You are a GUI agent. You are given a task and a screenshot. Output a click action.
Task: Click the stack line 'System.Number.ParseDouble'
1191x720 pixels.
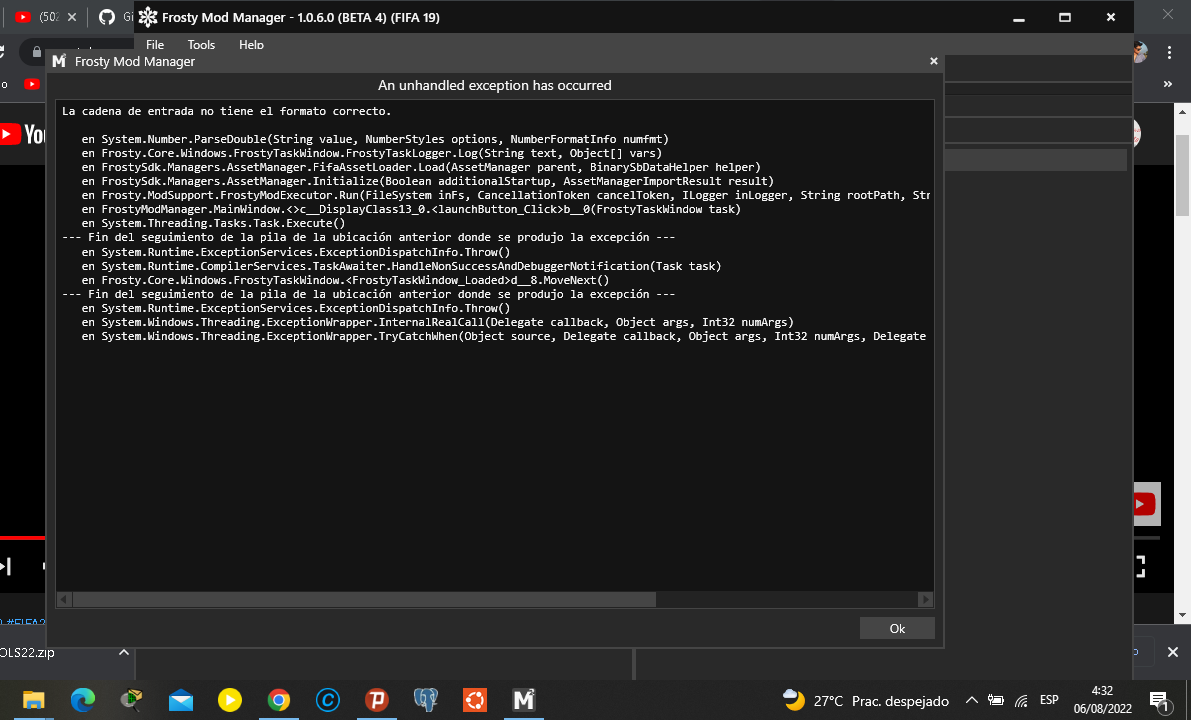tap(375, 139)
